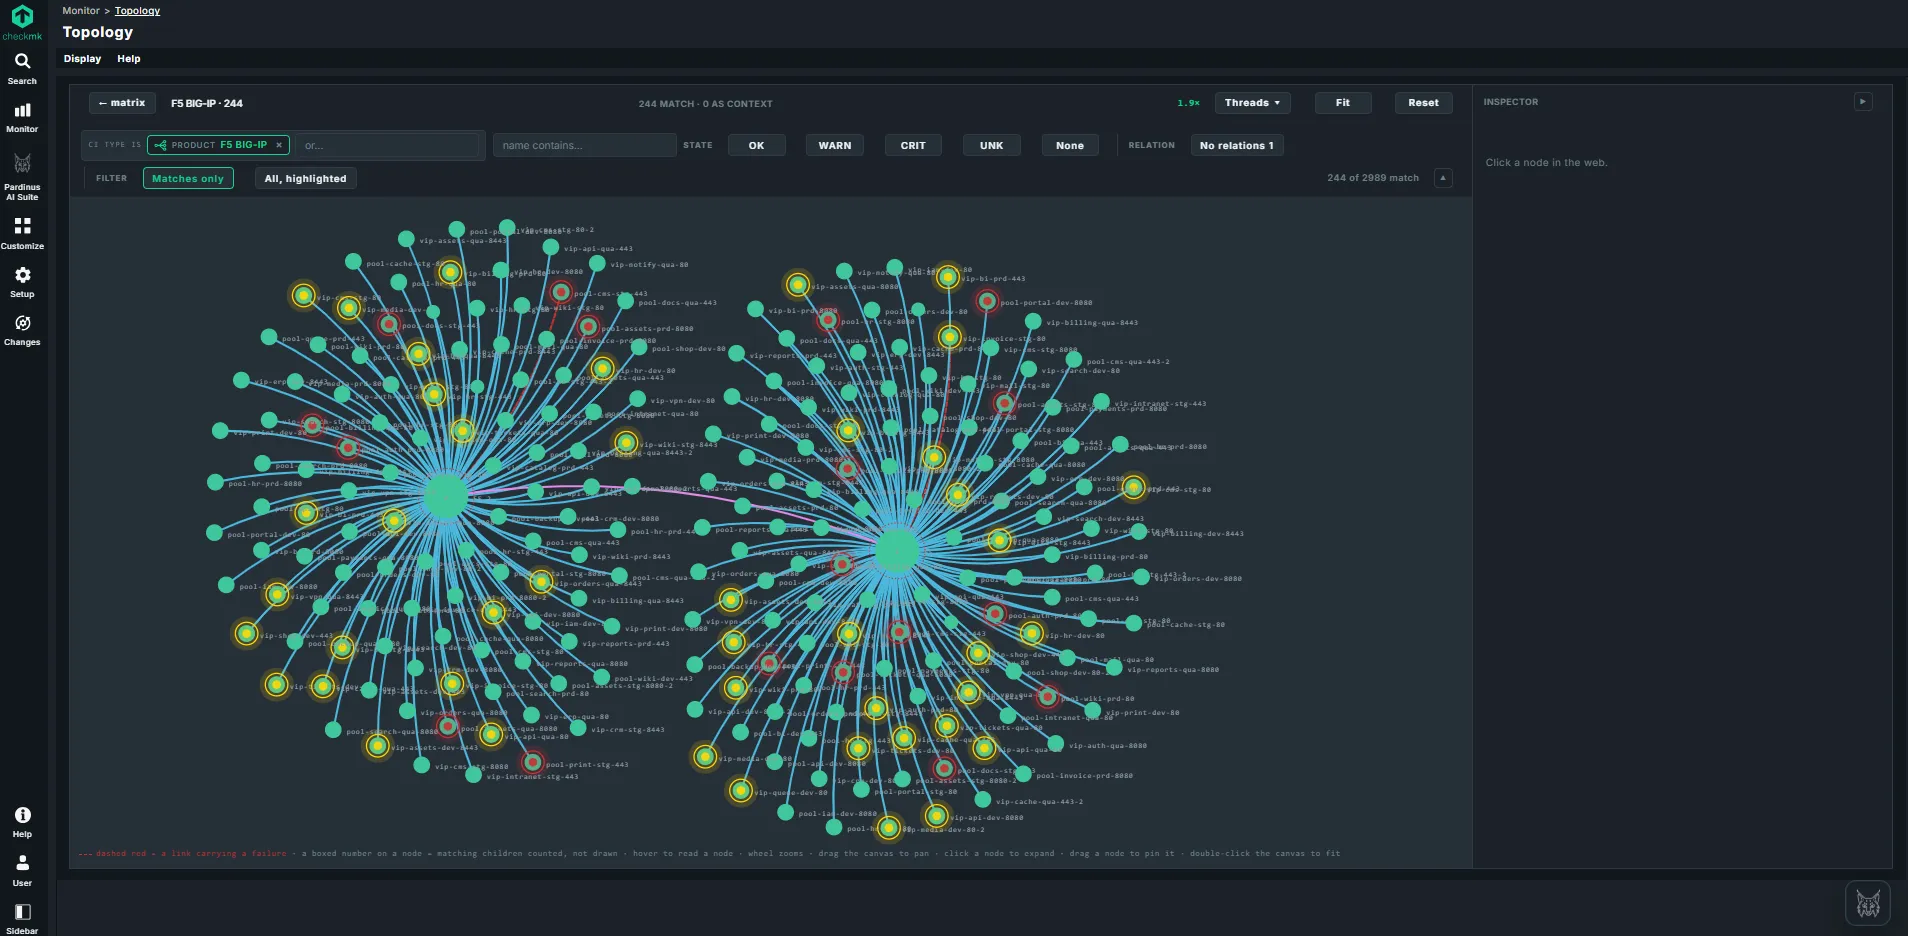Open the Threads dropdown
Viewport: 1908px width, 936px height.
pos(1252,102)
